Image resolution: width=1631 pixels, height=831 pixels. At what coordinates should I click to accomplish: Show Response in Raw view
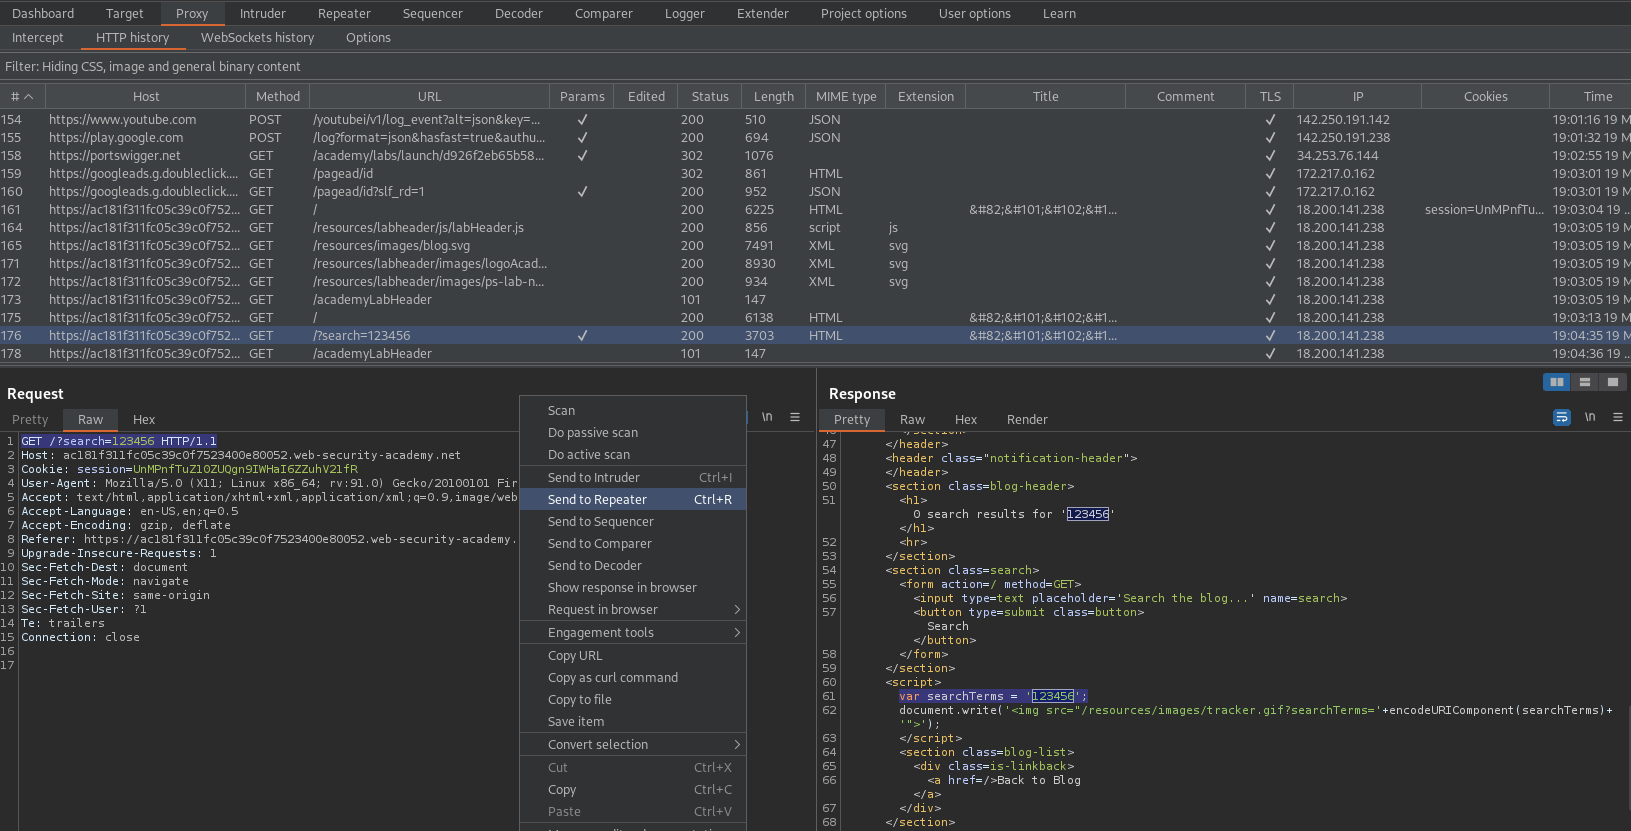click(x=912, y=419)
